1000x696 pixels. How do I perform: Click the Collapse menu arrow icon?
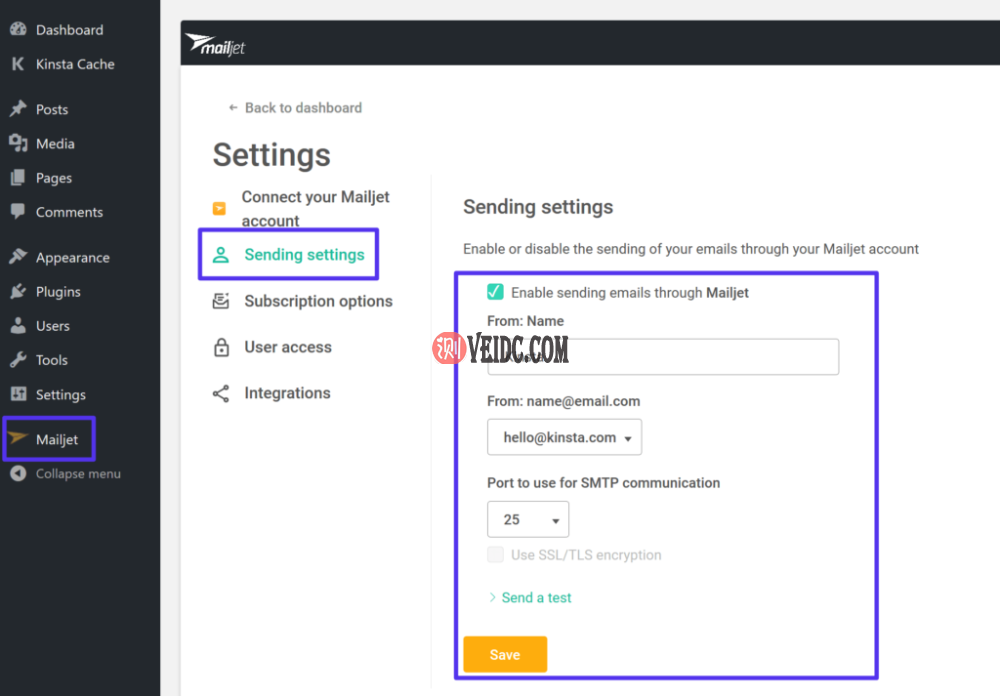point(18,474)
